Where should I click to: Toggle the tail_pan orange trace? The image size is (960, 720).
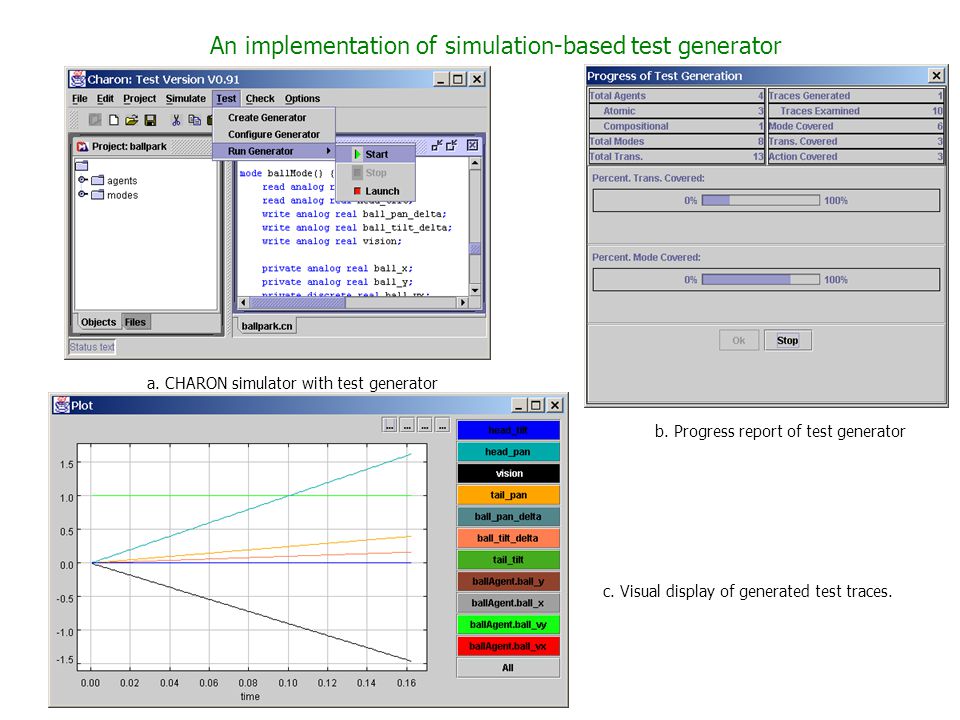point(508,495)
